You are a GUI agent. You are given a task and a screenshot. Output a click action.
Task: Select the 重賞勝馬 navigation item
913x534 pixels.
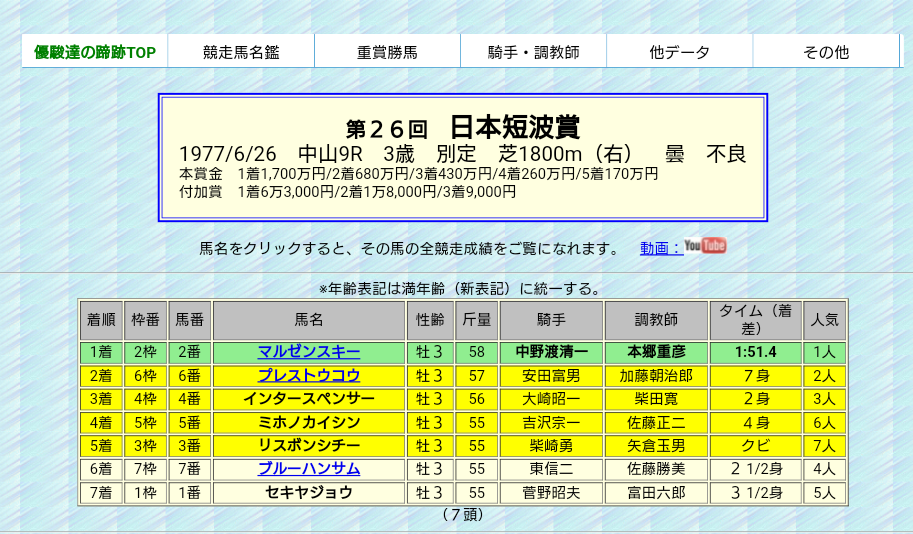(x=387, y=52)
